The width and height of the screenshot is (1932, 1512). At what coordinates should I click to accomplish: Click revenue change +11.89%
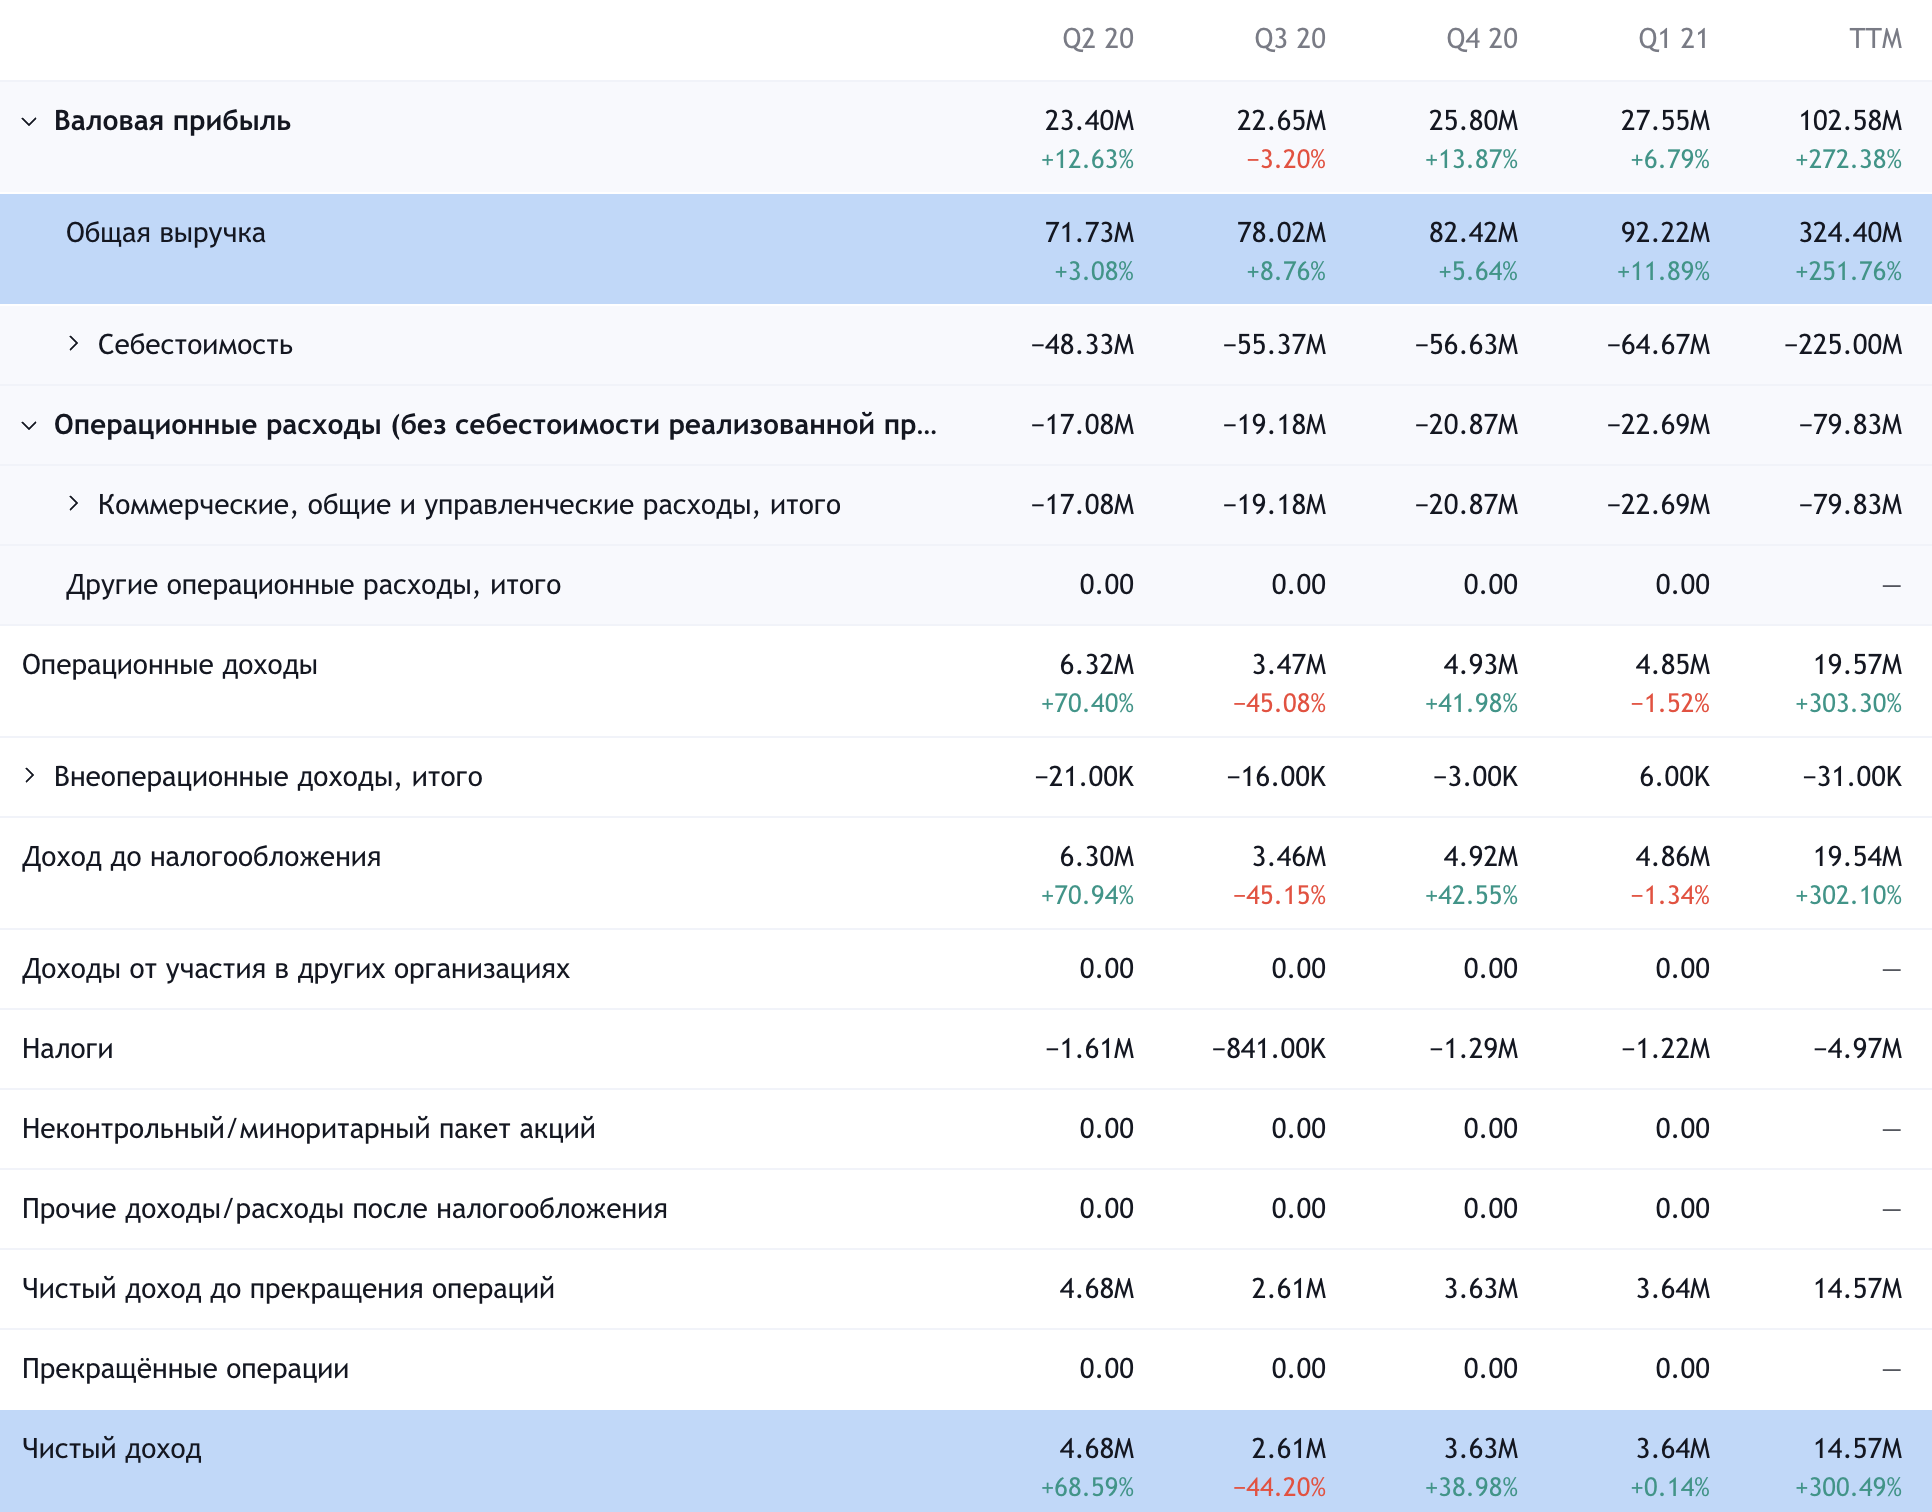click(1663, 272)
